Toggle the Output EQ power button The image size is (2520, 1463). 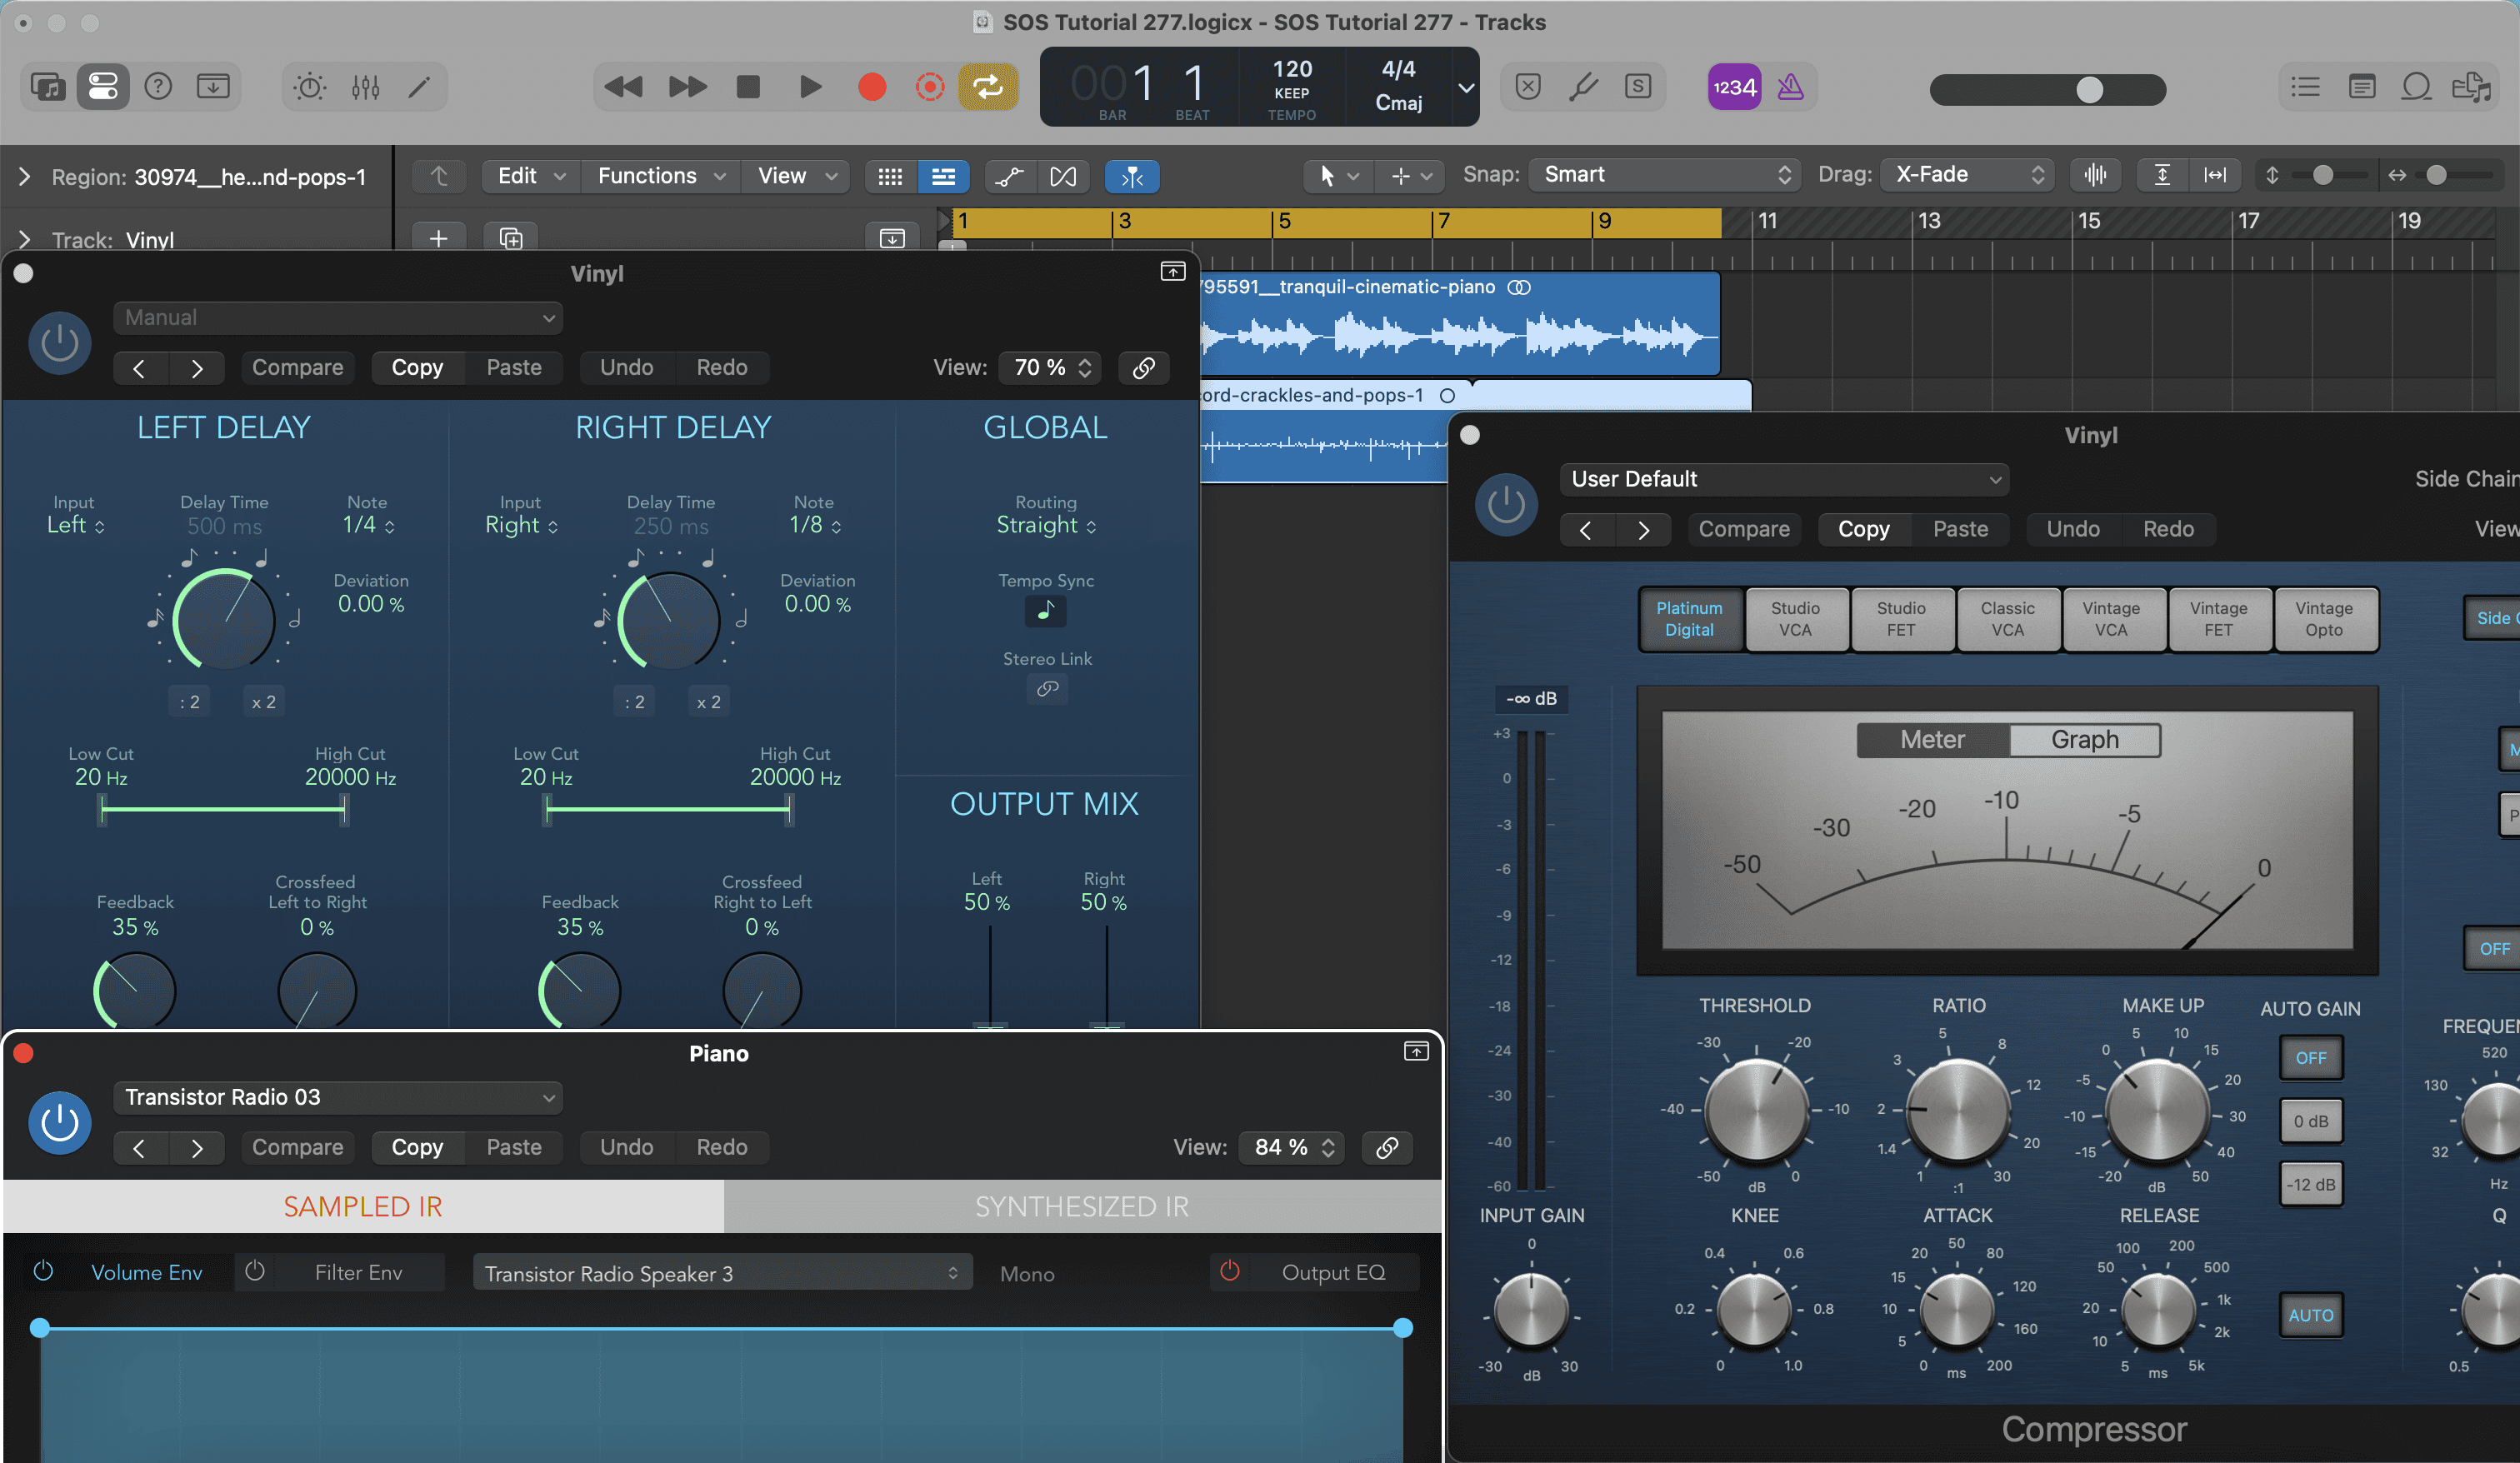(1230, 1271)
